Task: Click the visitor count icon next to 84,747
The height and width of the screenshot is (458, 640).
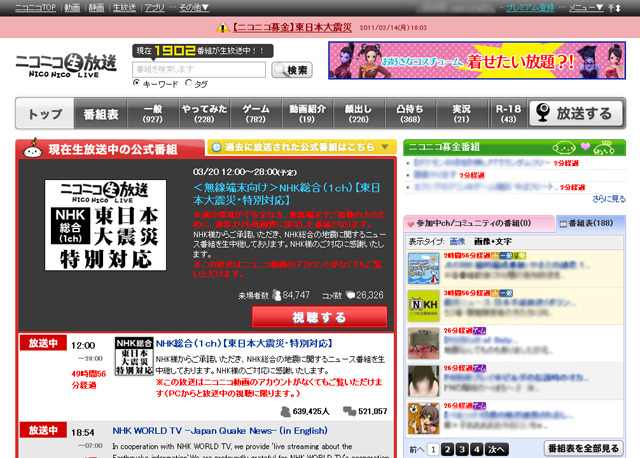Action: [277, 295]
